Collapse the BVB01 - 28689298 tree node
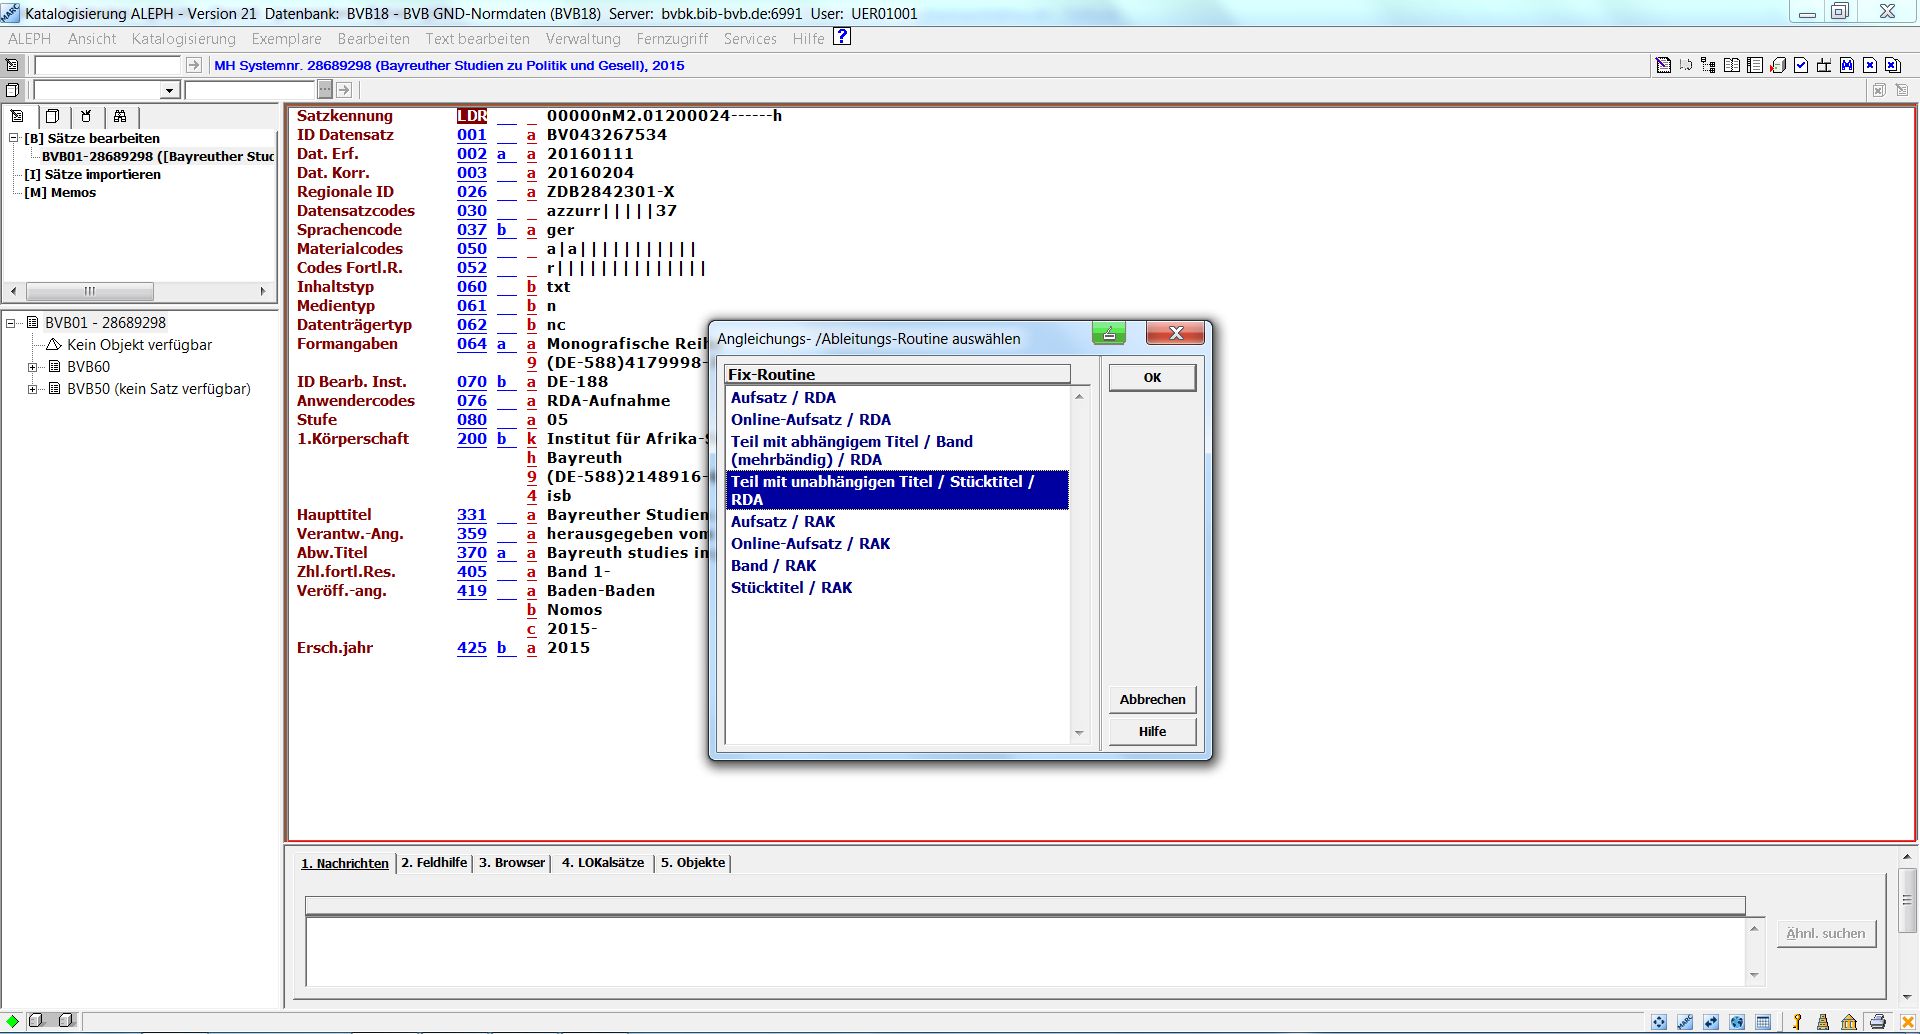Image resolution: width=1920 pixels, height=1034 pixels. [x=11, y=323]
